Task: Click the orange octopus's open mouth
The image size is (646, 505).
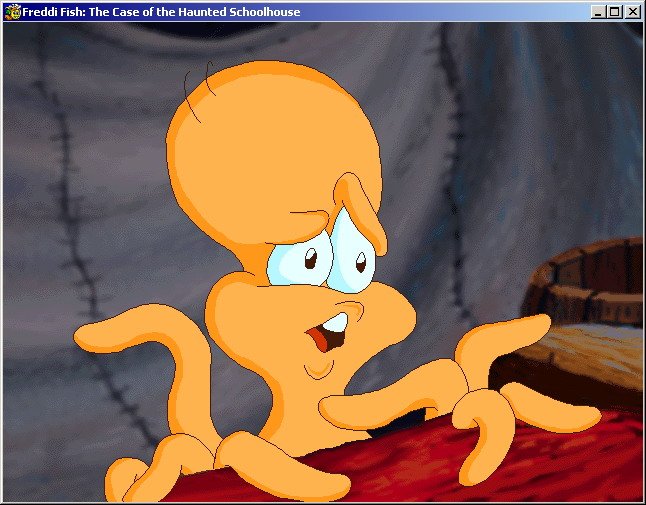Action: click(329, 331)
